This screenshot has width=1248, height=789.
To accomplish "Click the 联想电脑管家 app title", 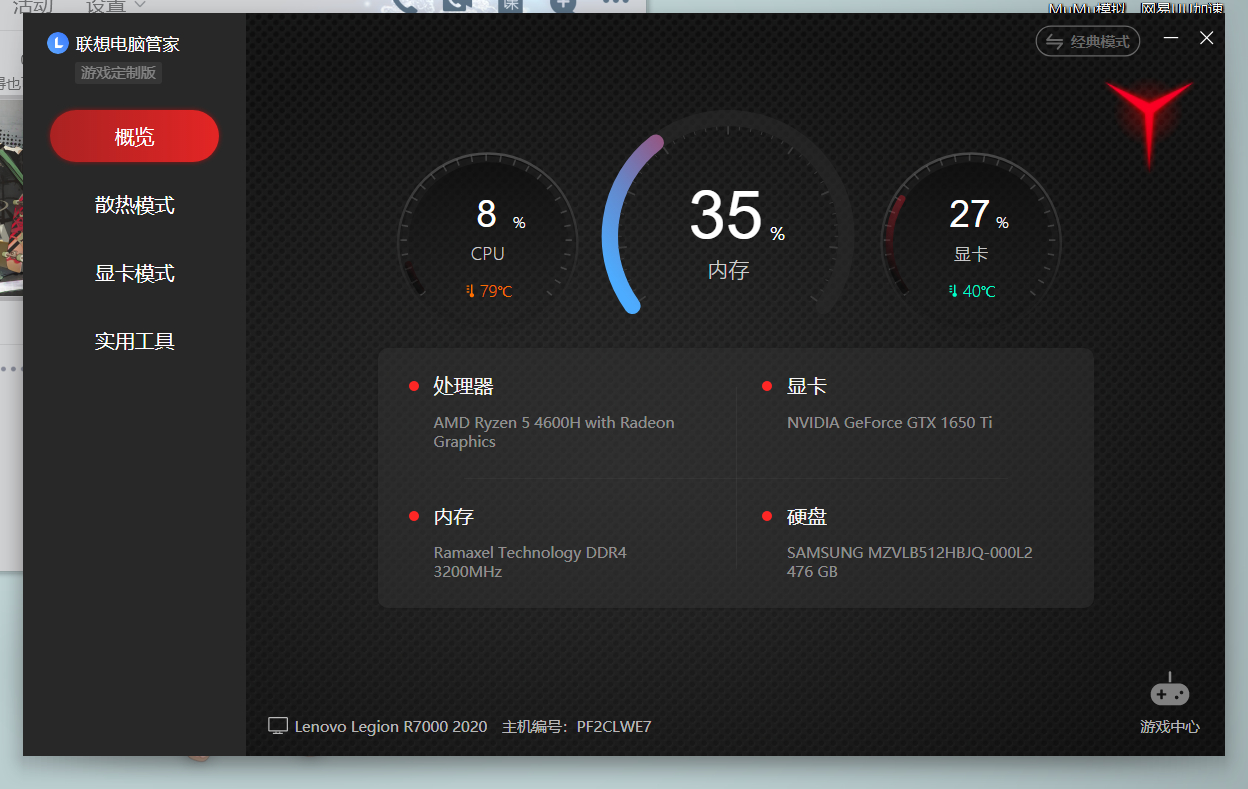I will tap(128, 44).
